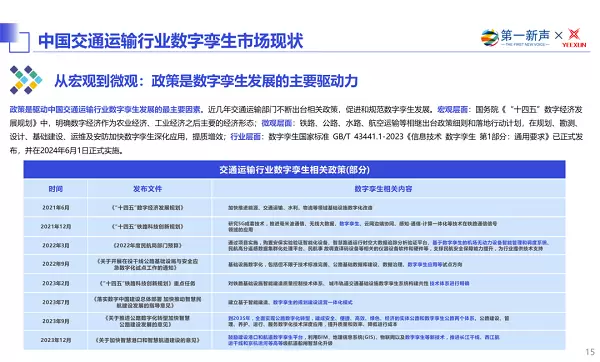This screenshot has width=600, height=362.
Task: Click the 第一新声 brand name text
Action: [525, 36]
